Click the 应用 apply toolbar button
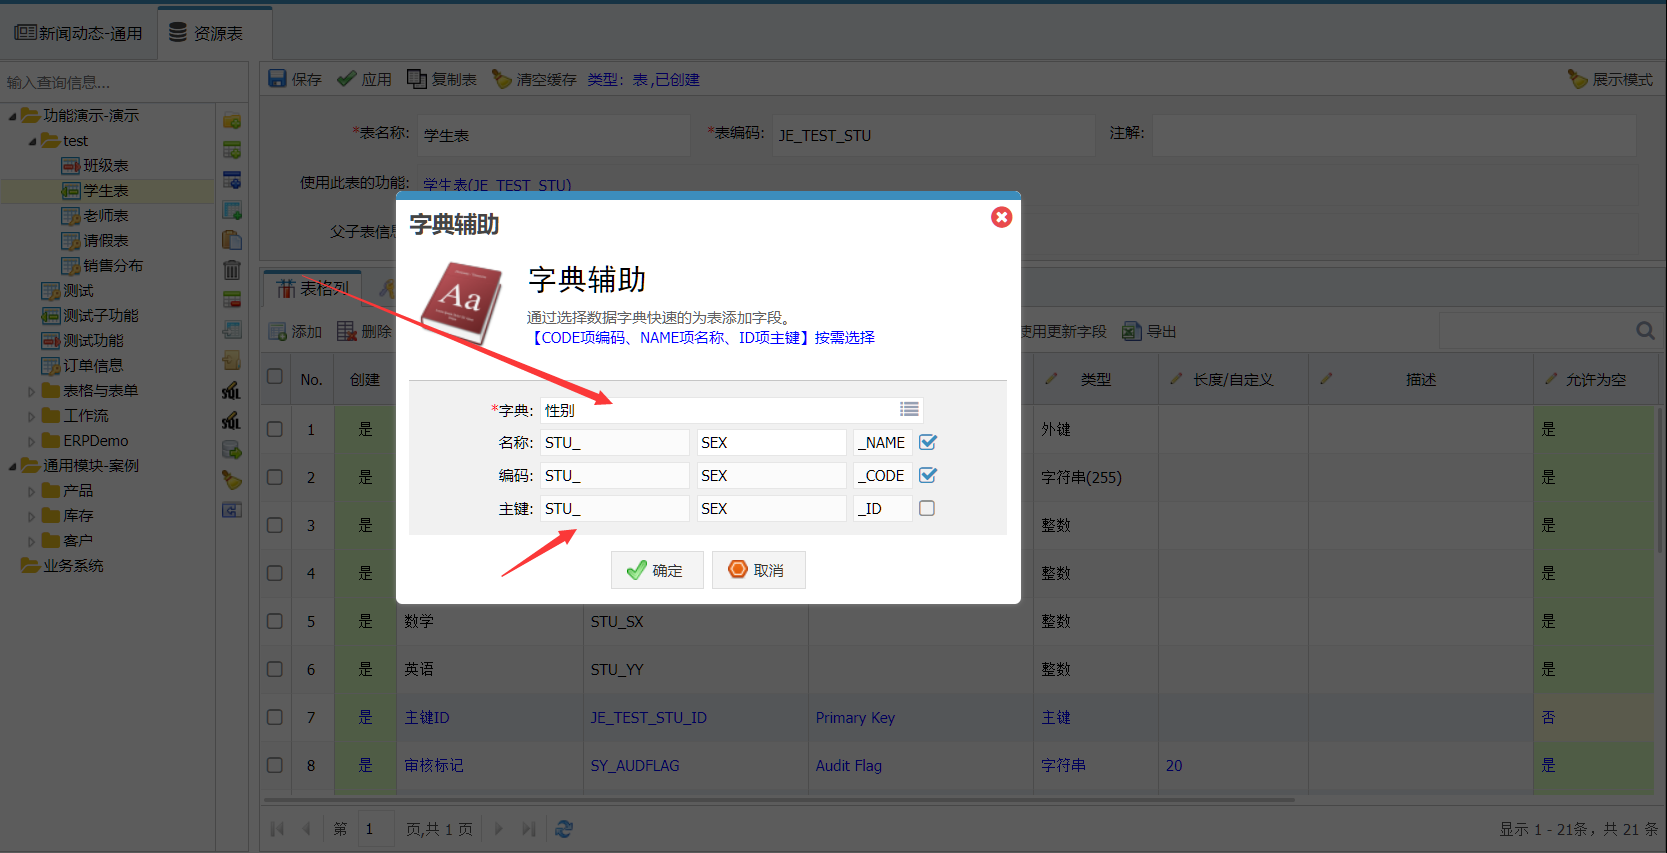 tap(365, 79)
